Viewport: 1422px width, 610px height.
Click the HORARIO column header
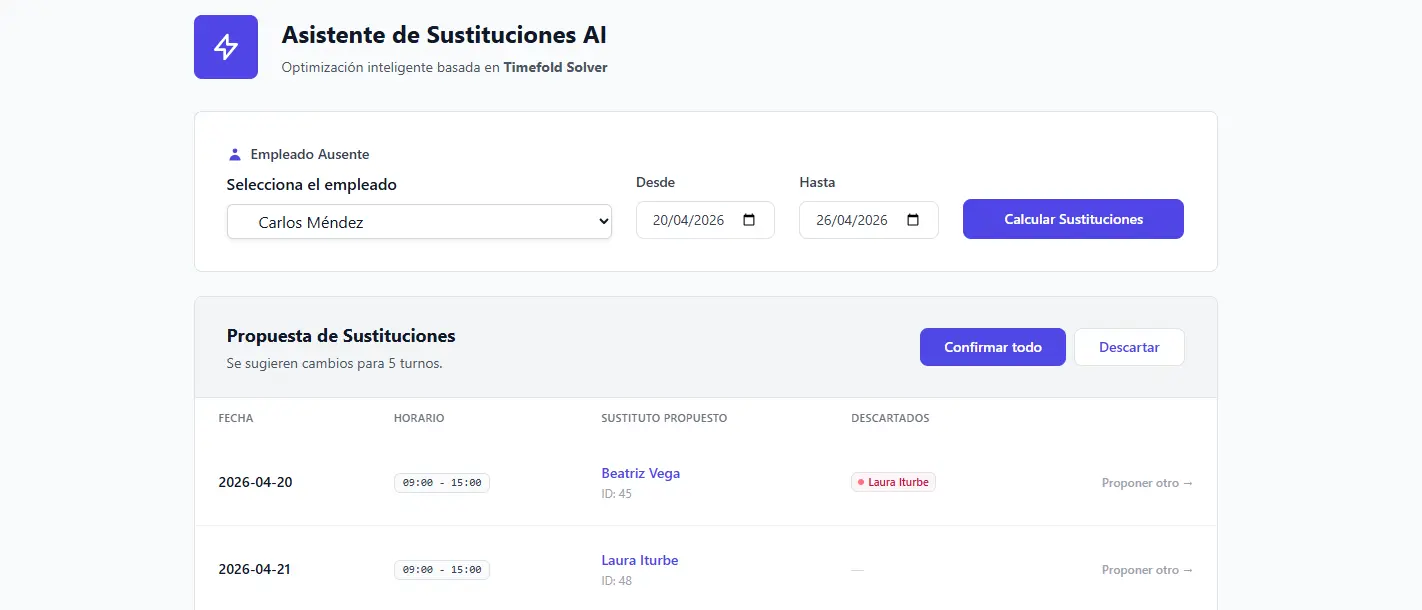pyautogui.click(x=419, y=418)
